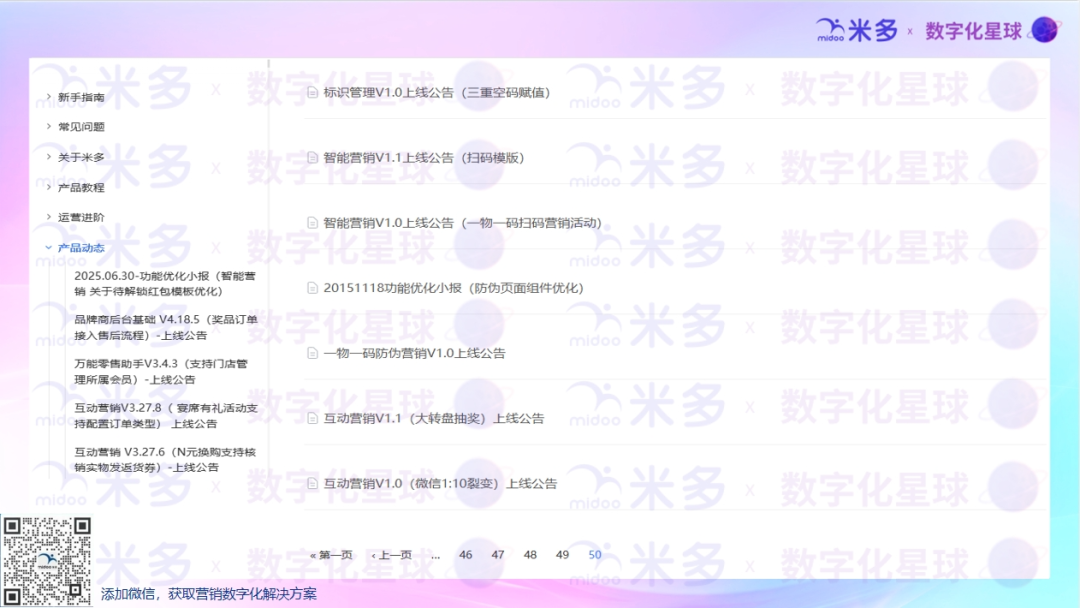Open 互动营销V1.0（微信1:10裂变）上线公告

click(440, 483)
